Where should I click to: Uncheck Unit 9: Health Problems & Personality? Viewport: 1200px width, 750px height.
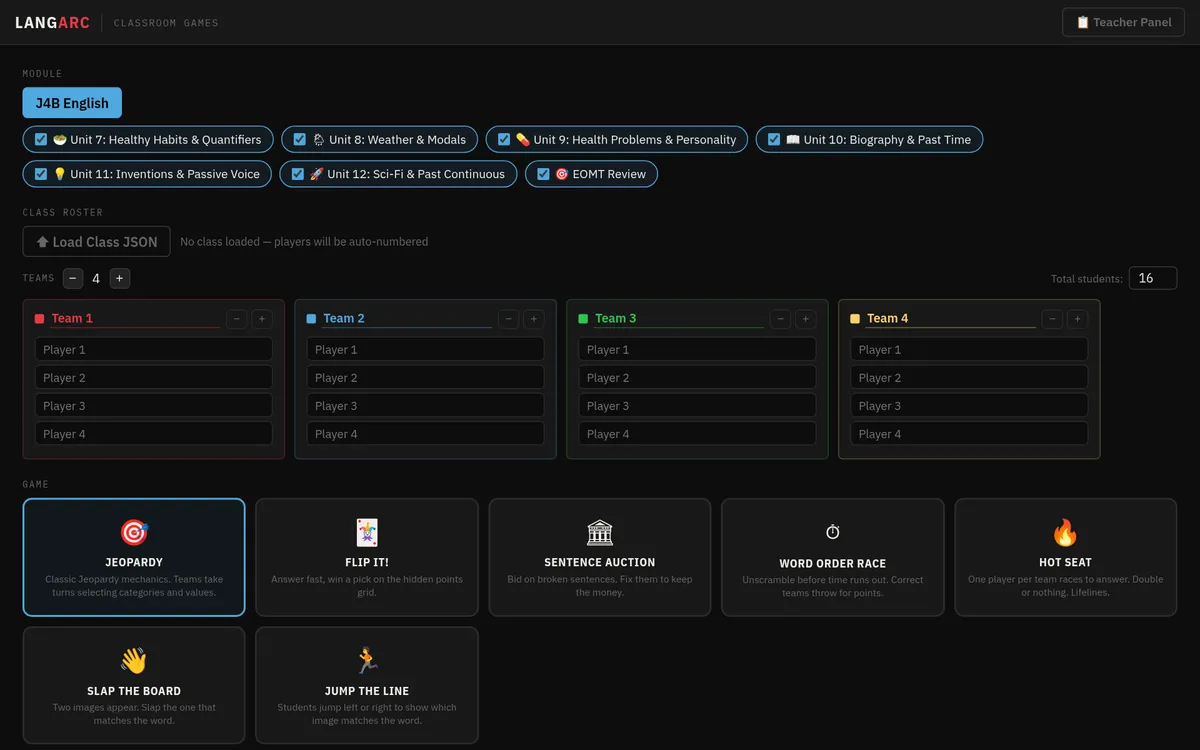(x=505, y=140)
